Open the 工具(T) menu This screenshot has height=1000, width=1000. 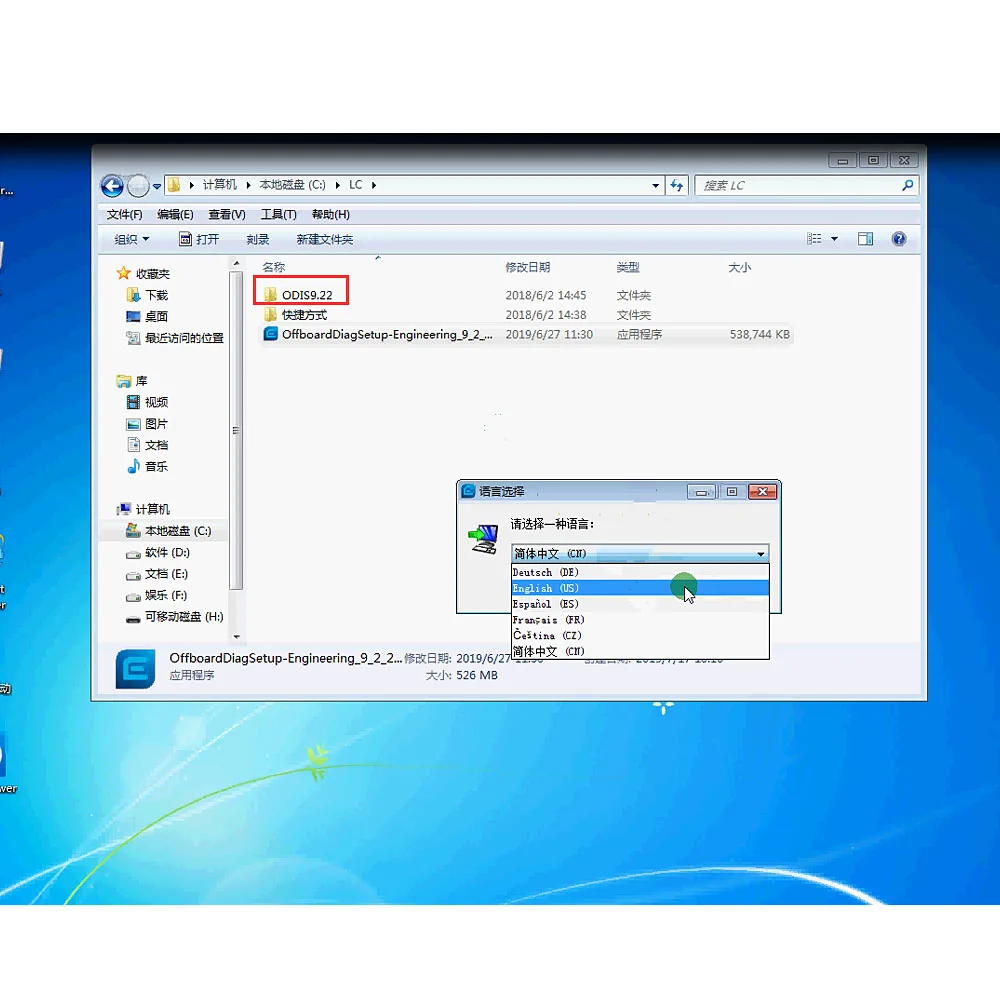pyautogui.click(x=279, y=214)
